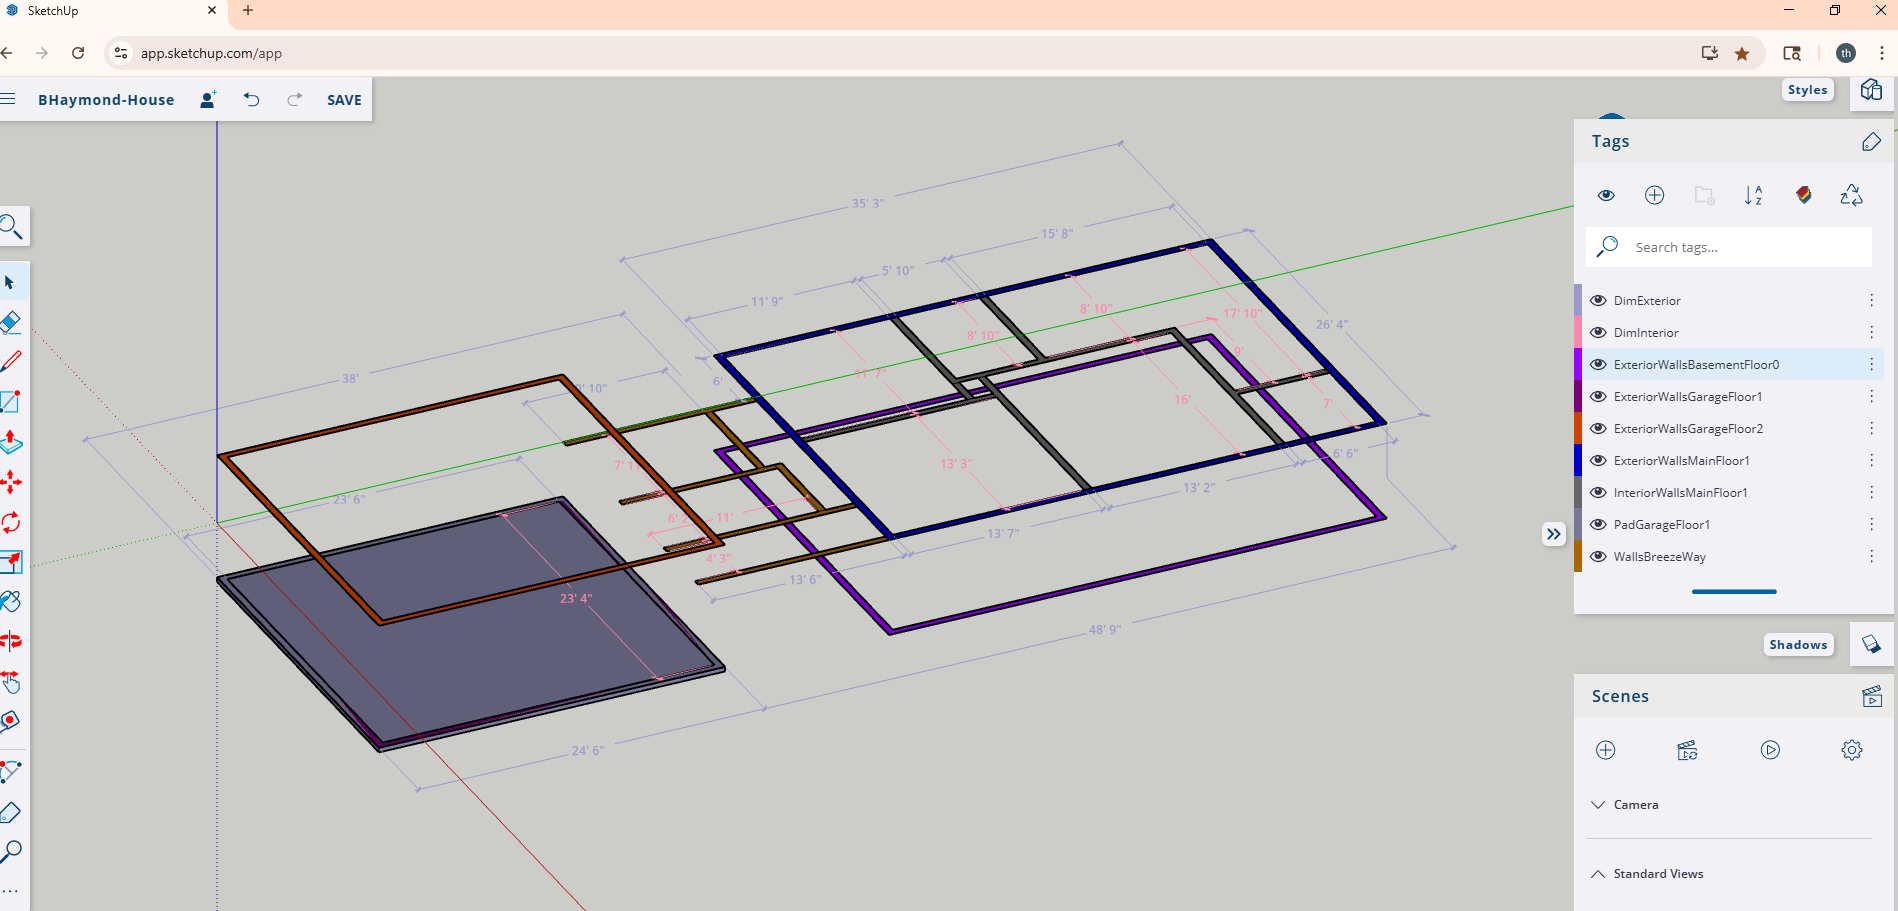Click the Styles label button

click(x=1807, y=90)
